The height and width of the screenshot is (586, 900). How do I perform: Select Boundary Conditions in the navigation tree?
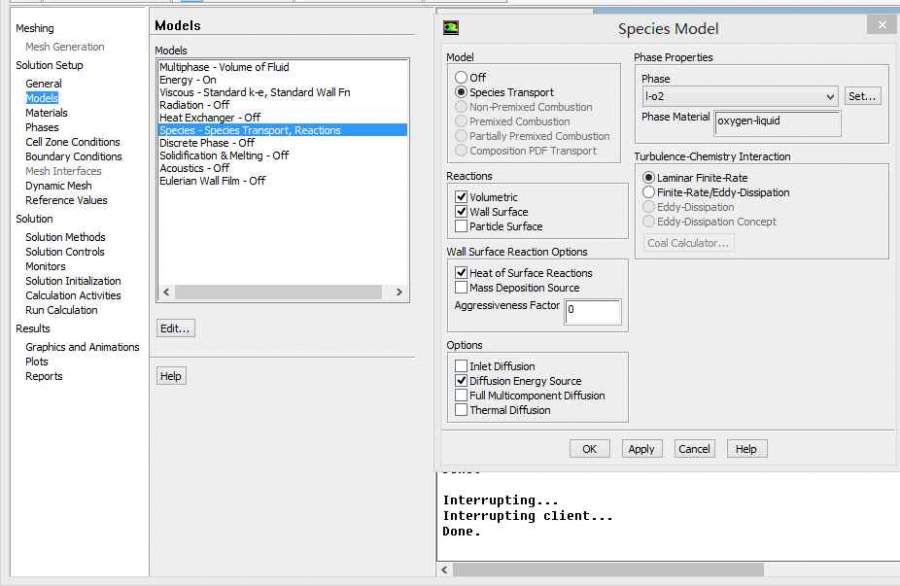pyautogui.click(x=73, y=157)
